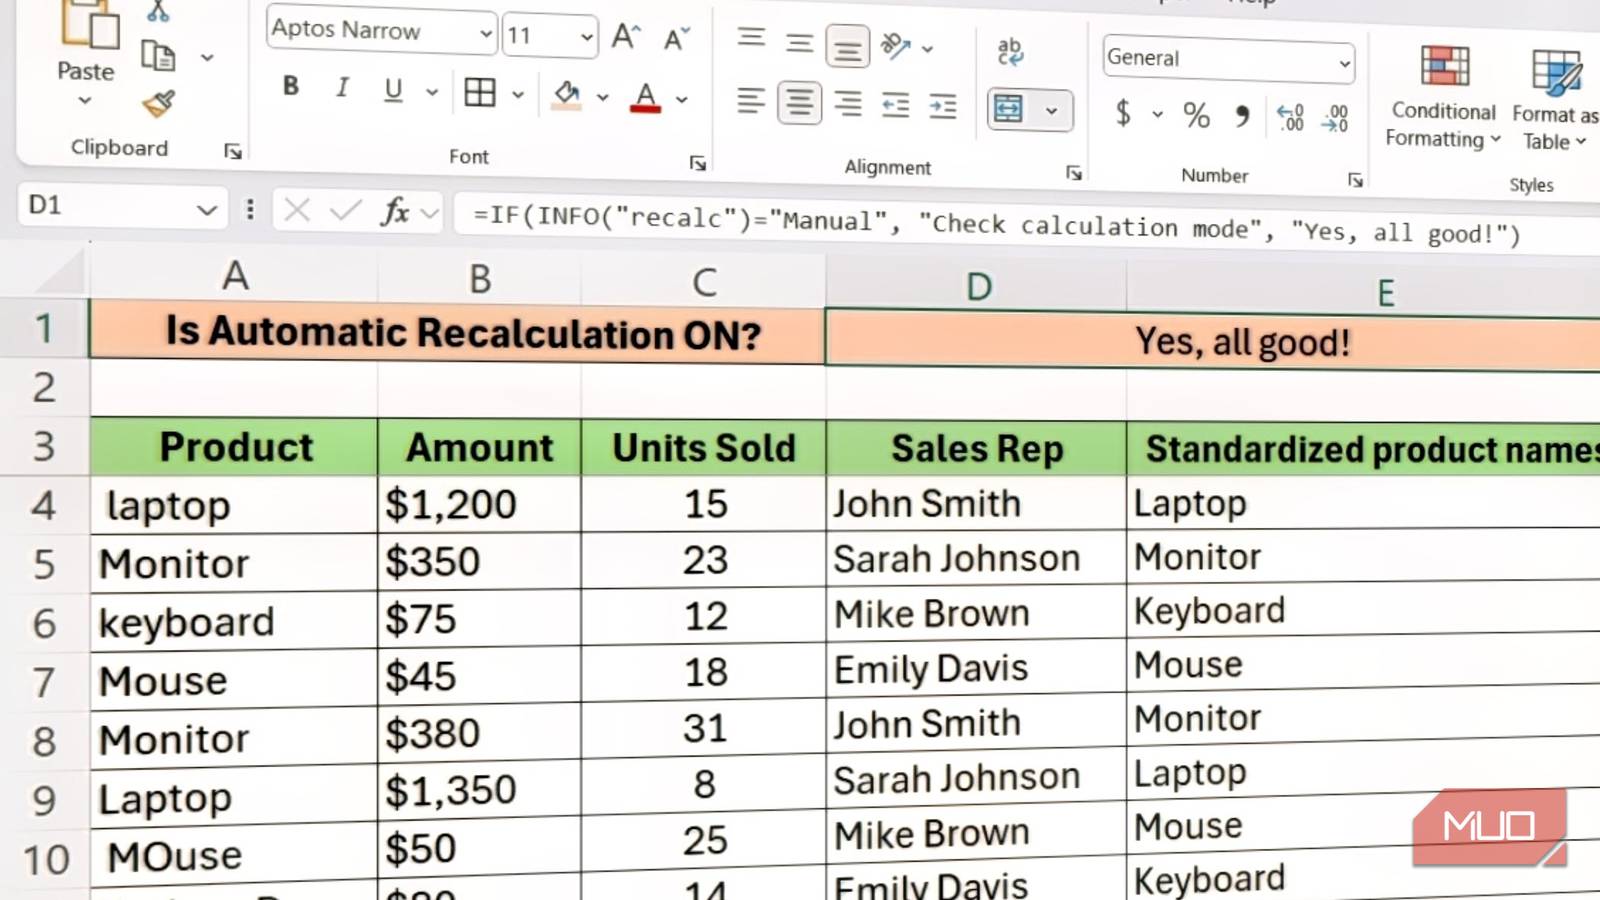
Task: Click the Decrease Font Size icon
Action: tap(671, 38)
